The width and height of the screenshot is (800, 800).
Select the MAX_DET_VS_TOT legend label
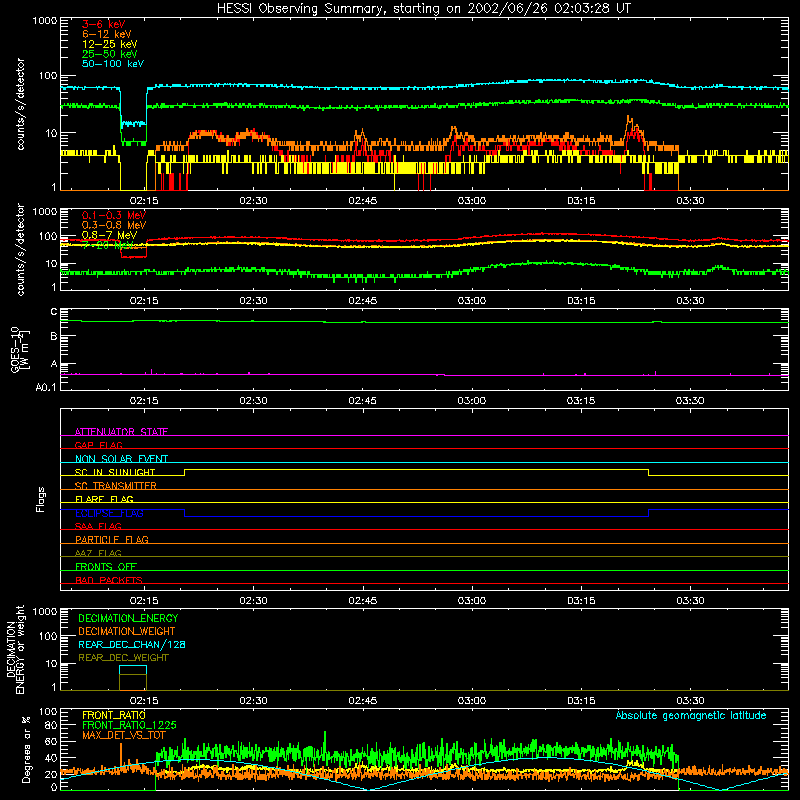[x=123, y=735]
